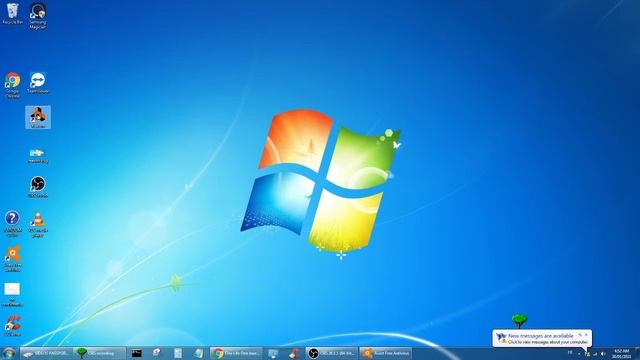Launch VLC media player from desktop
Image resolution: width=640 pixels, height=360 pixels.
coord(38,224)
